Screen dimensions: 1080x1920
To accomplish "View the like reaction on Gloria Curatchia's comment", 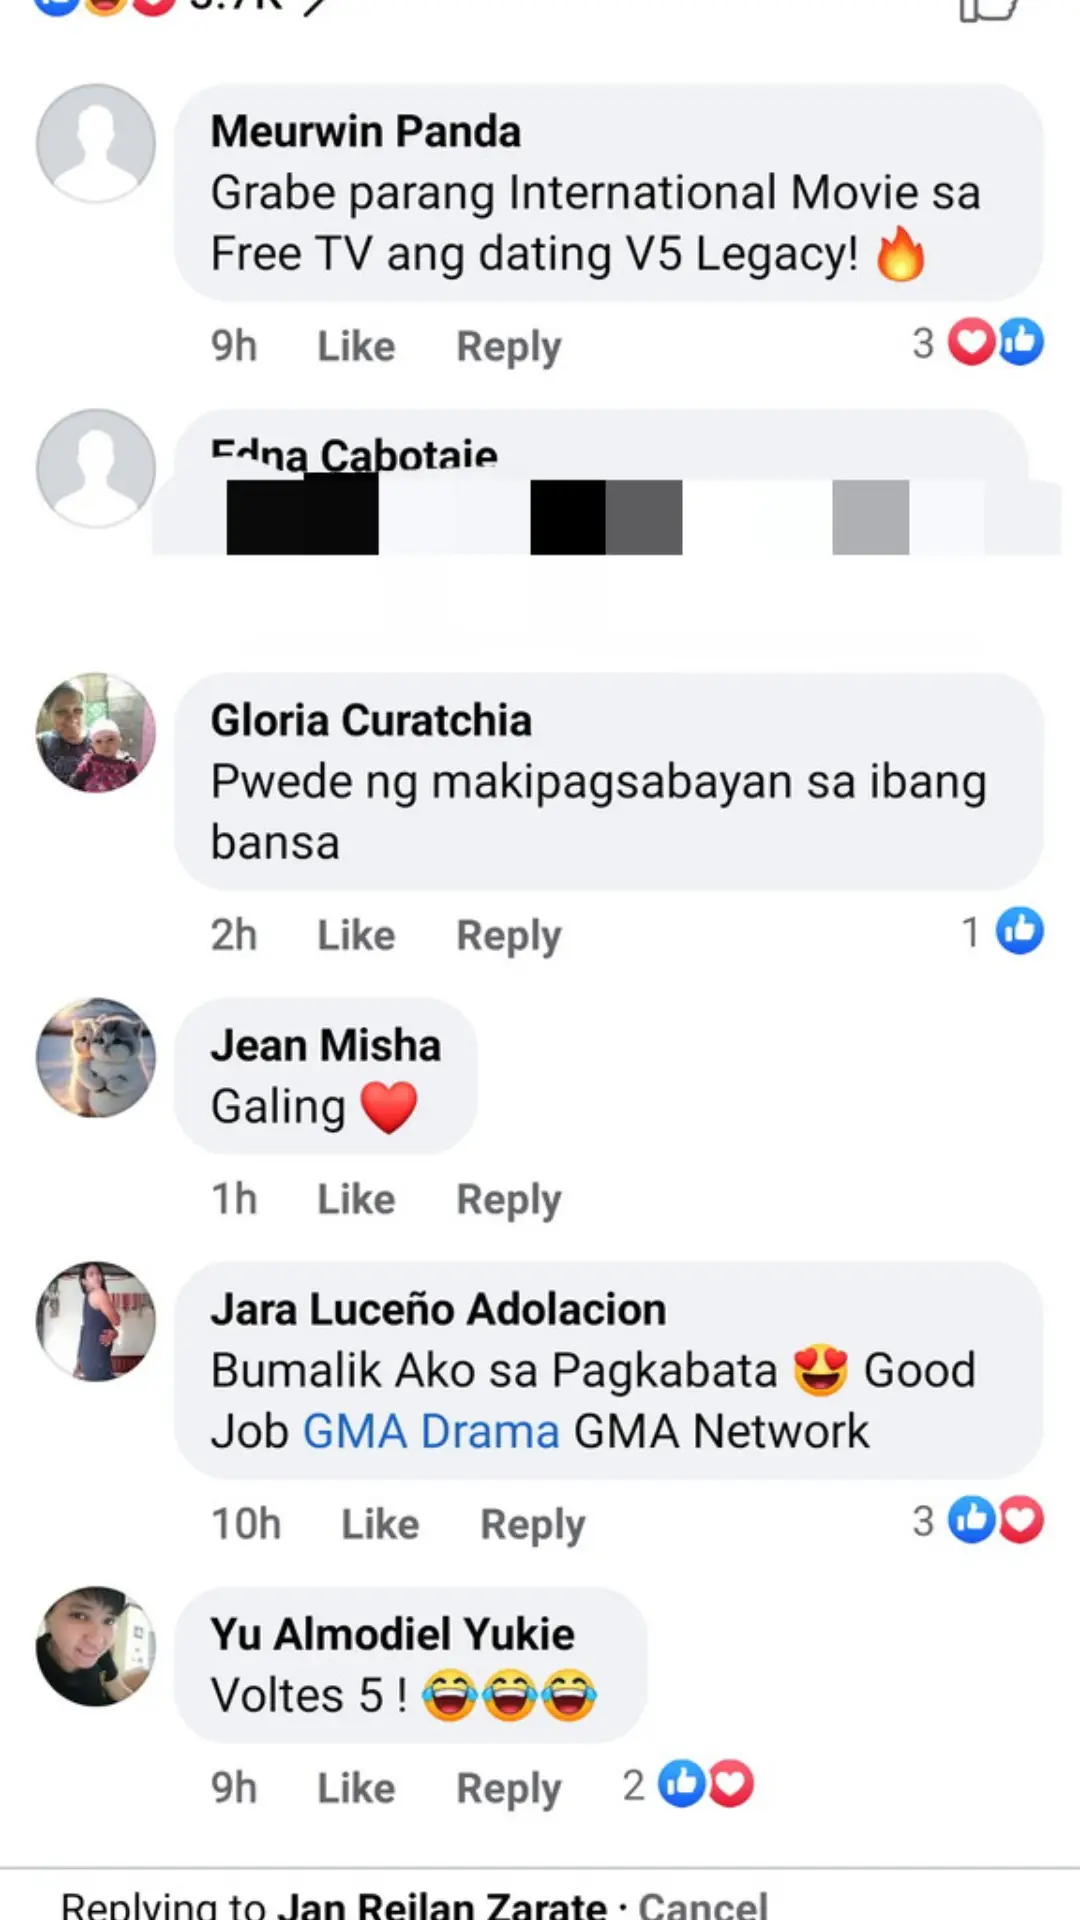I will [1003, 931].
